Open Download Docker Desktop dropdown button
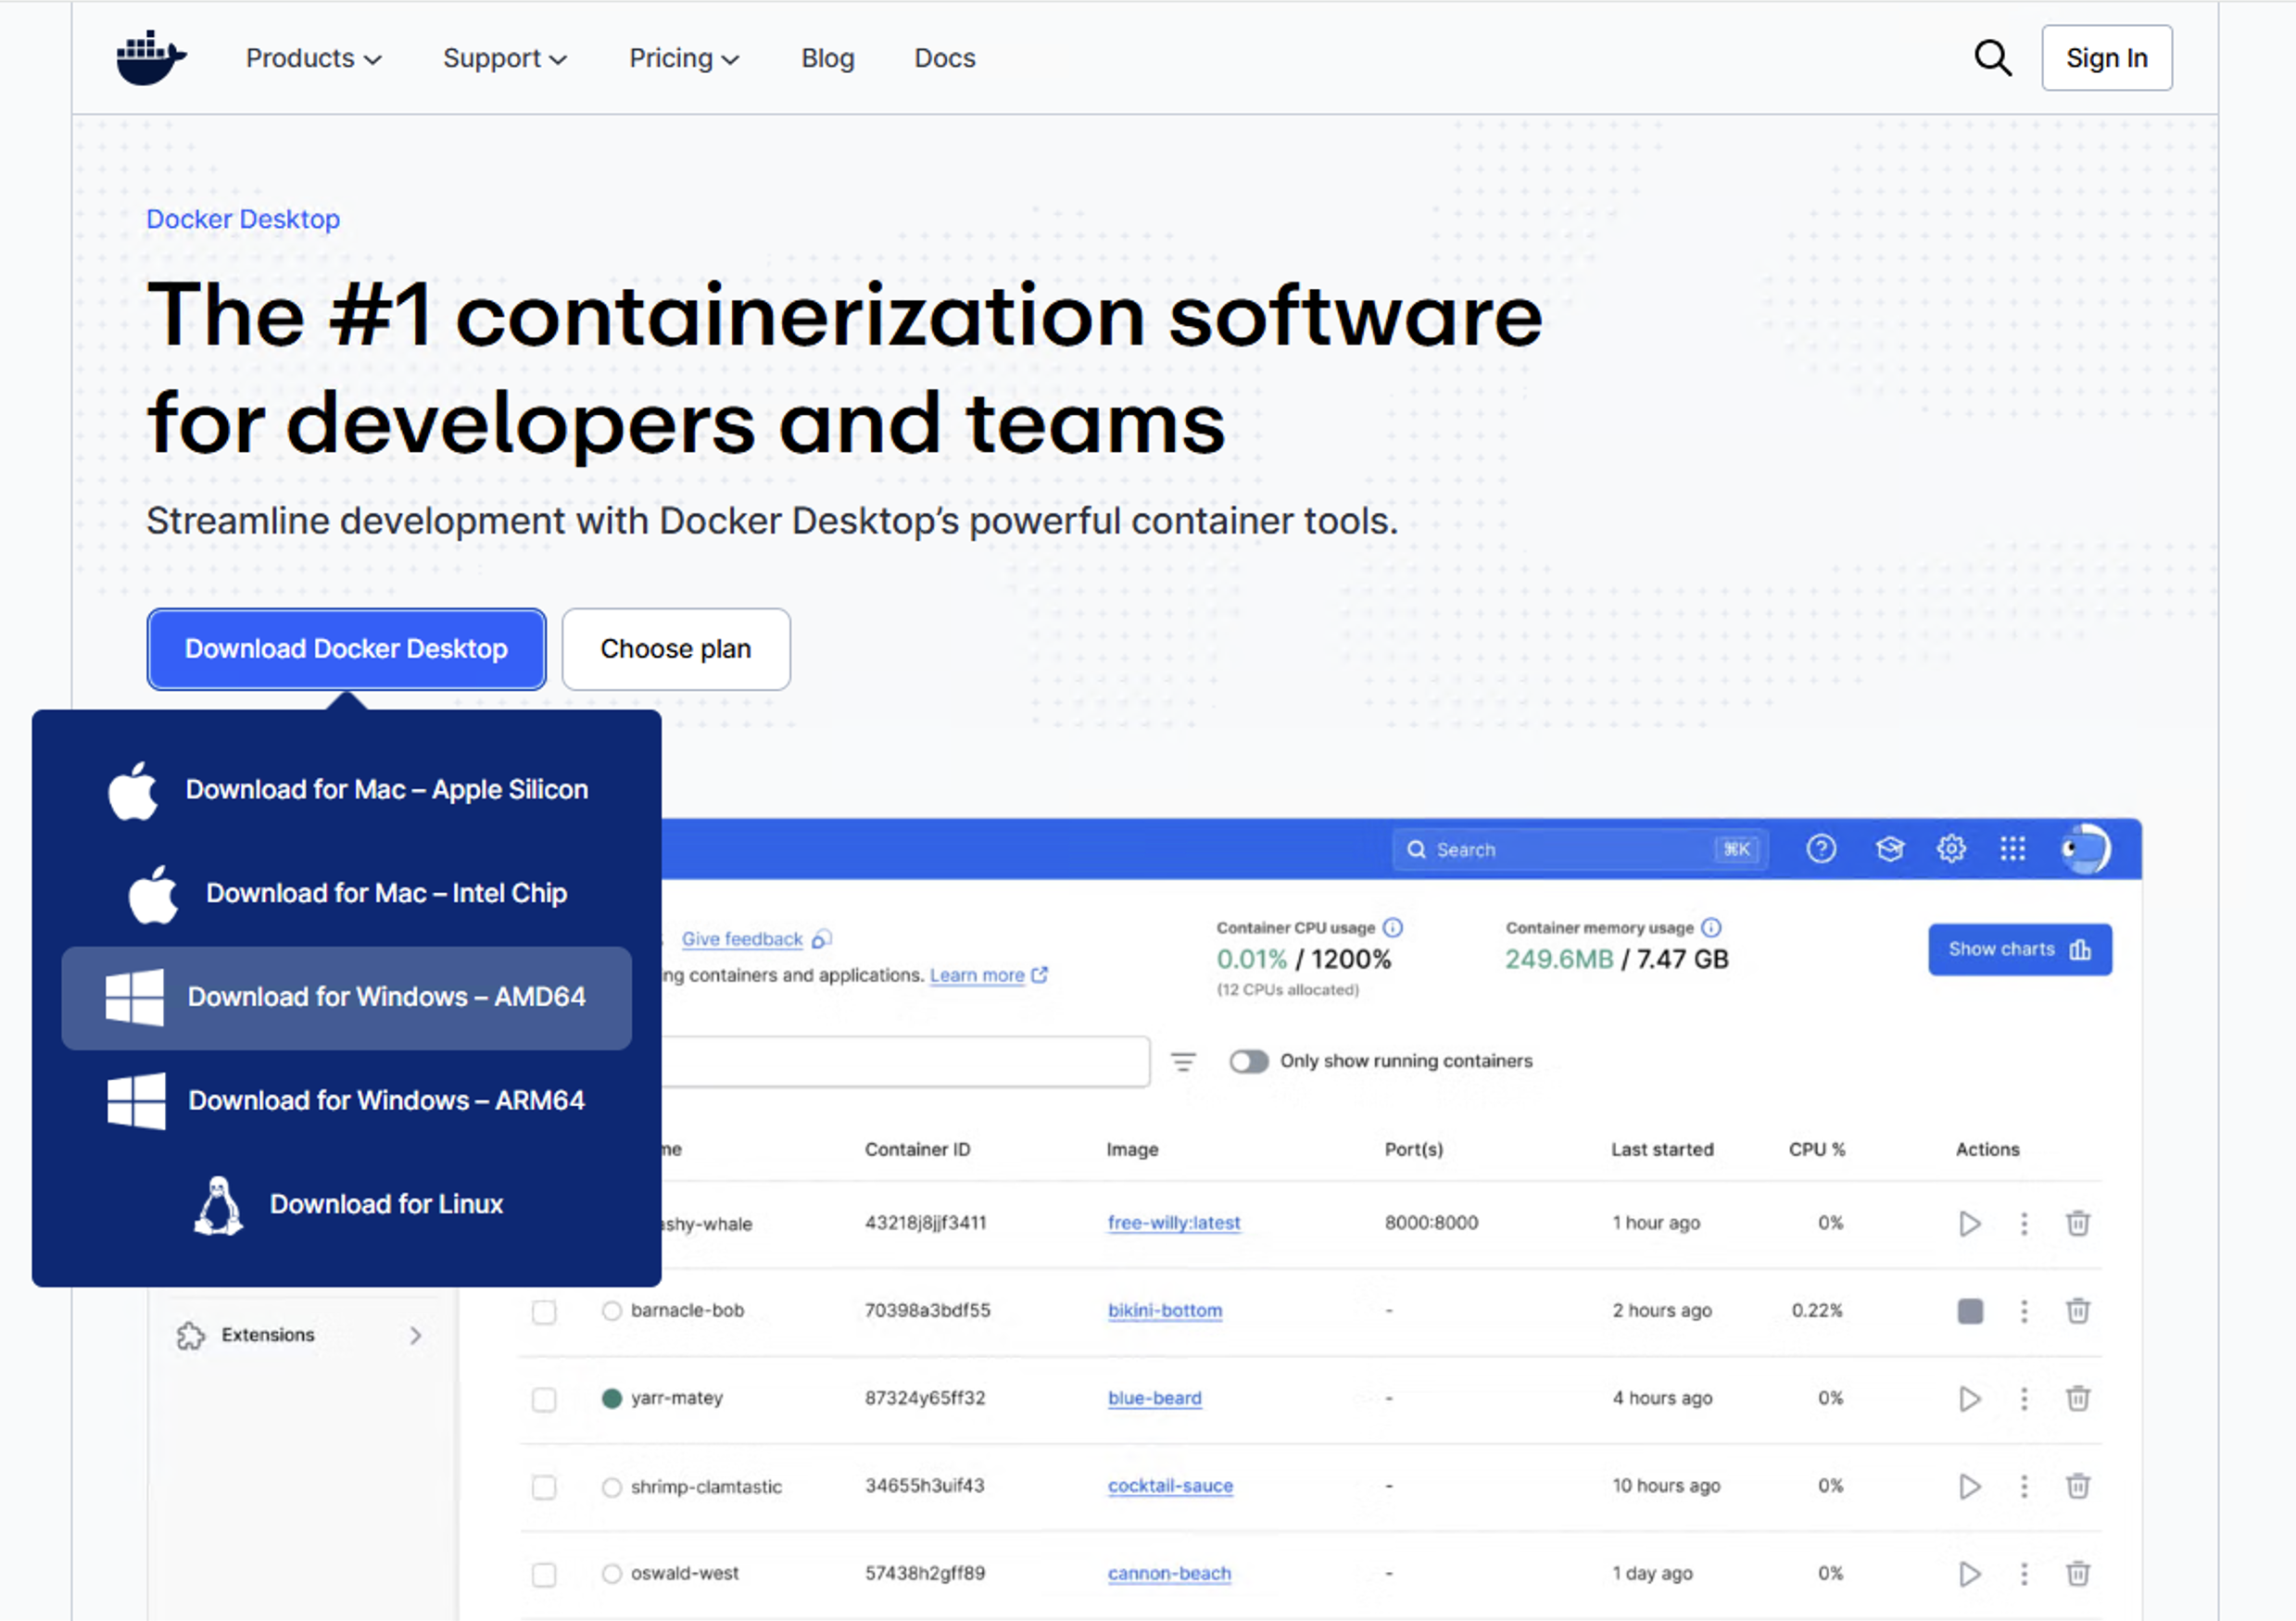Image resolution: width=2296 pixels, height=1621 pixels. pyautogui.click(x=346, y=649)
